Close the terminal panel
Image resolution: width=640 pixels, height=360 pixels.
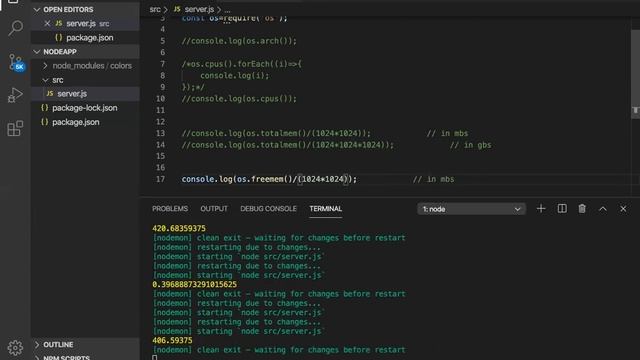click(x=623, y=209)
